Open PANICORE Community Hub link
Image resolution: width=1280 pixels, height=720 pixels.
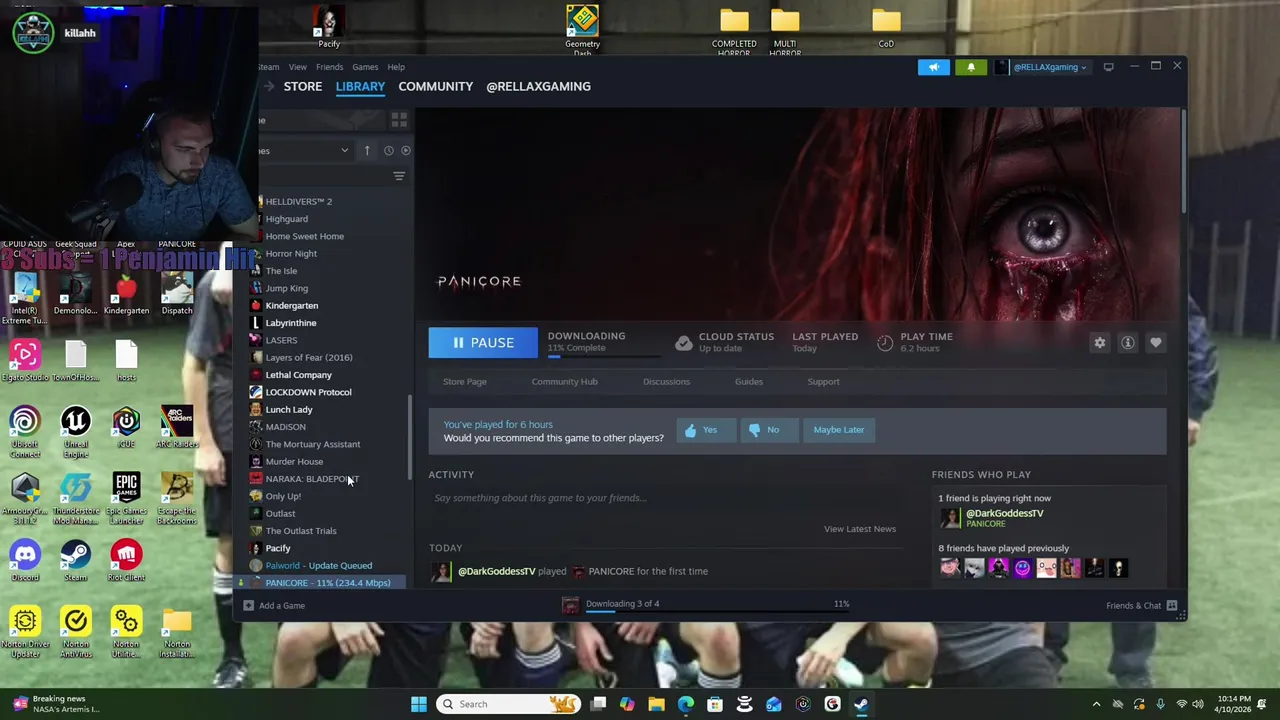pos(564,382)
